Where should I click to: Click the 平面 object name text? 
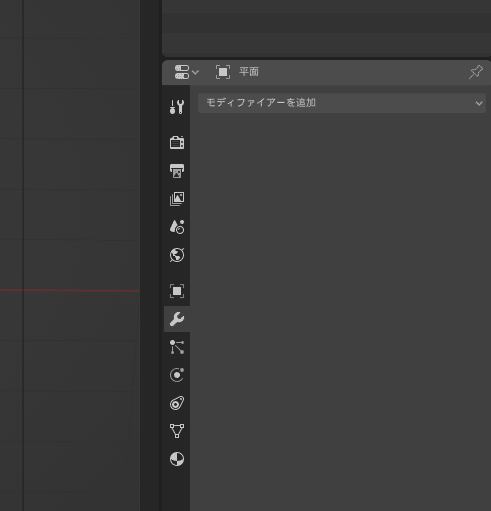(x=249, y=72)
